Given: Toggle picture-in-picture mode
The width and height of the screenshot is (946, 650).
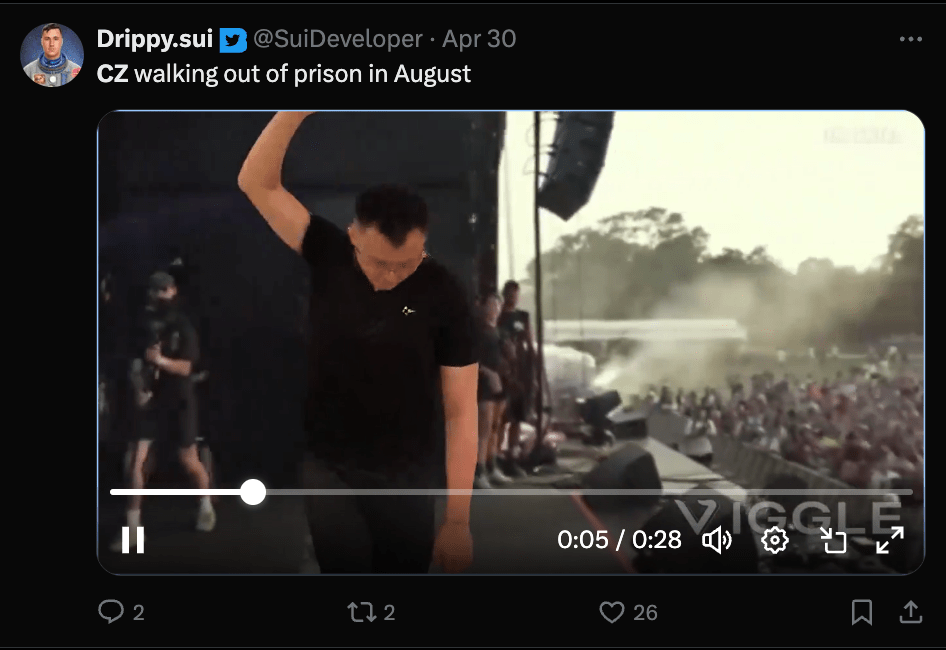Looking at the screenshot, I should click(x=833, y=540).
